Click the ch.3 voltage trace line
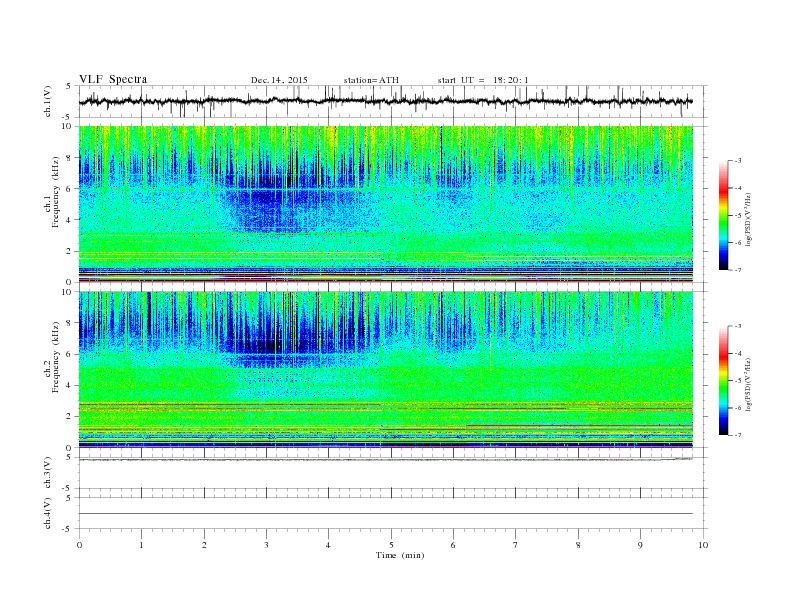 (385, 460)
